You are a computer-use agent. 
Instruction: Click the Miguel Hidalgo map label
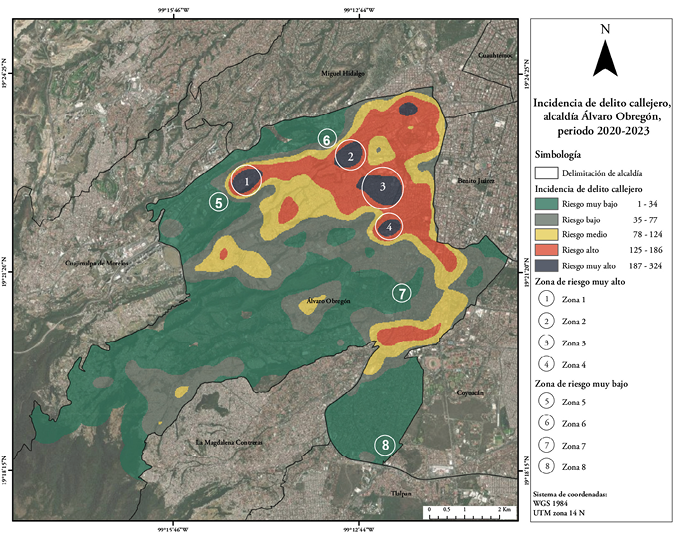(x=343, y=73)
